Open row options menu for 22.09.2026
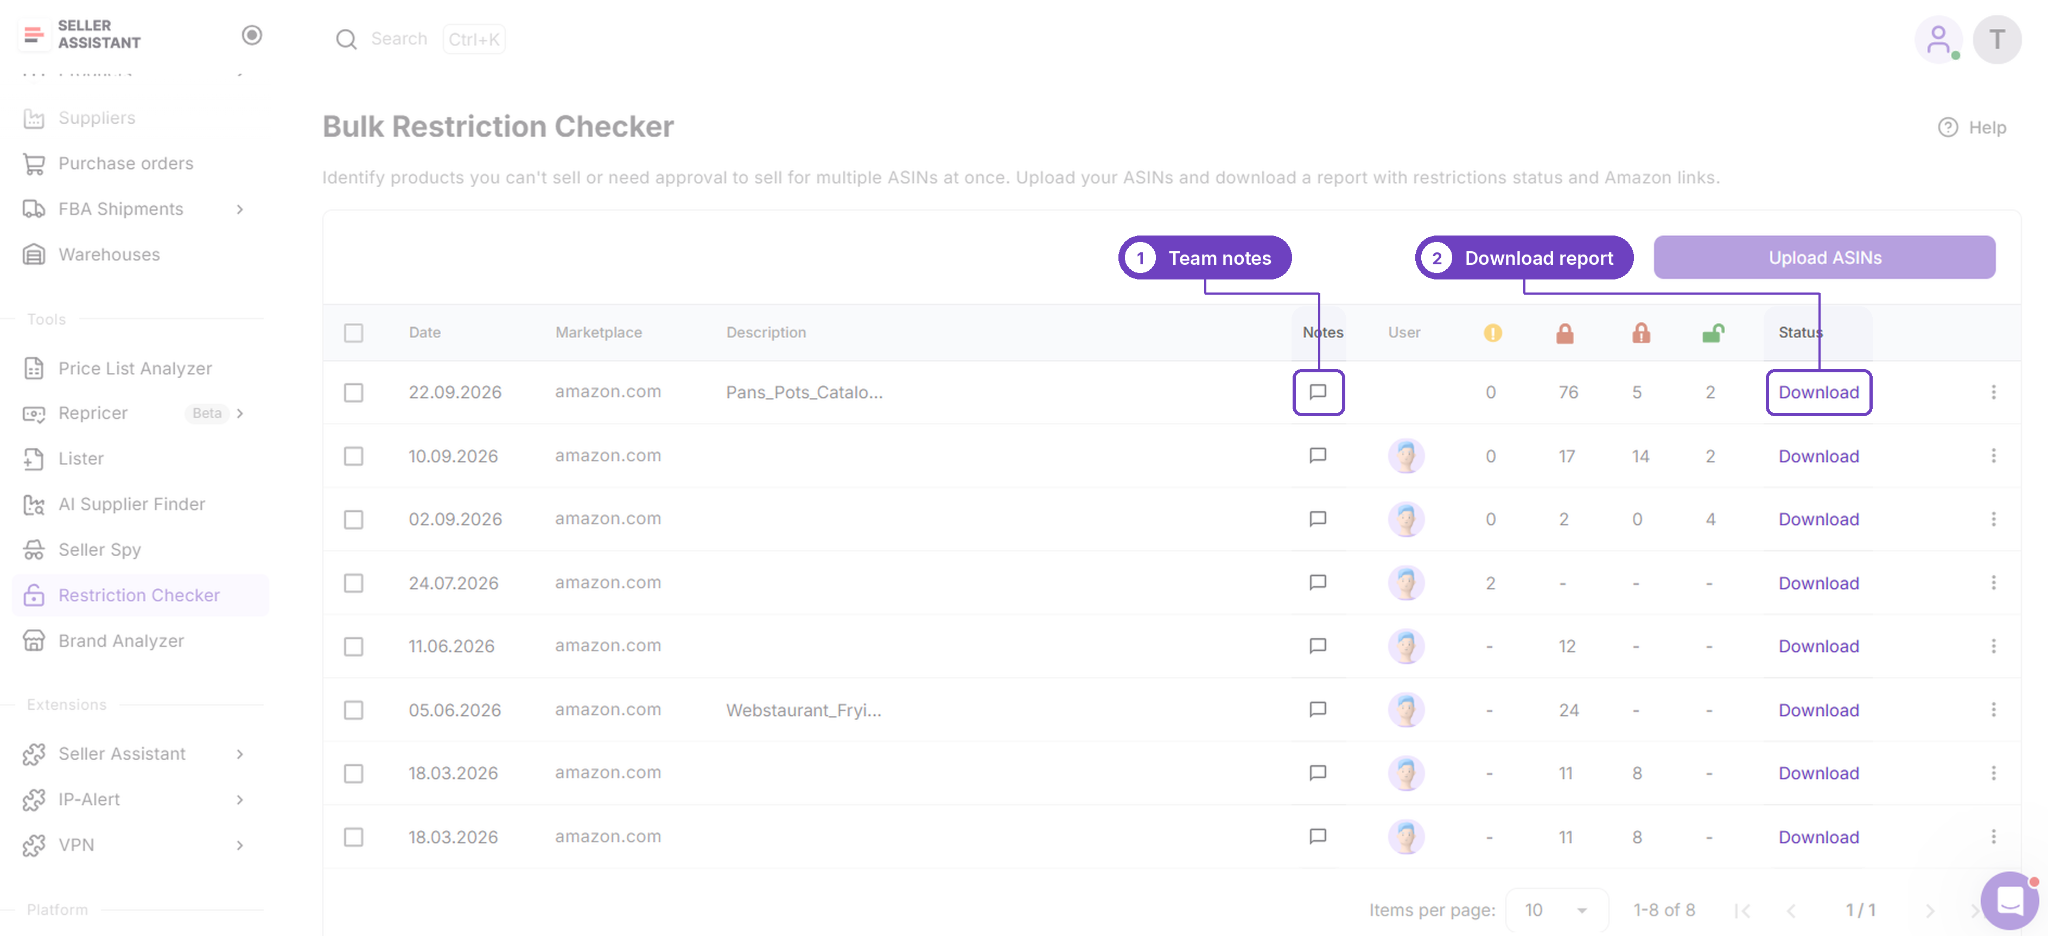The width and height of the screenshot is (2048, 936). pos(1993,392)
